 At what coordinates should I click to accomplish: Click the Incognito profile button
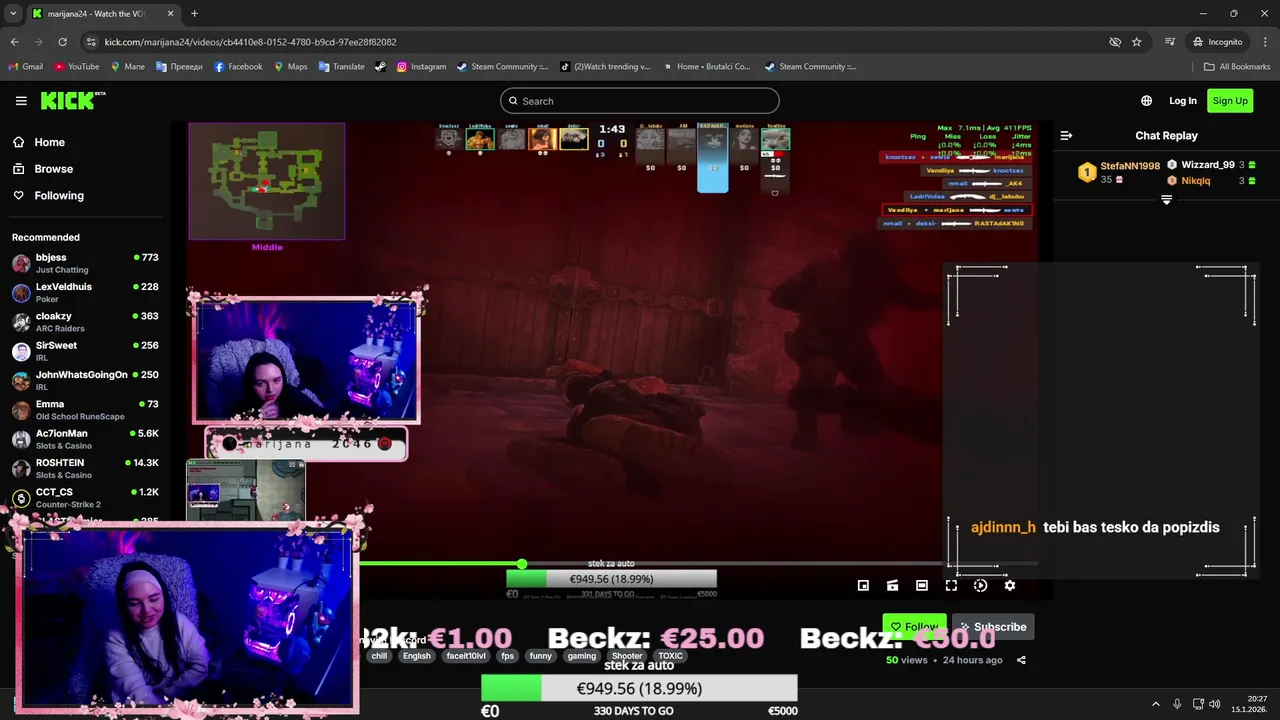(1218, 42)
